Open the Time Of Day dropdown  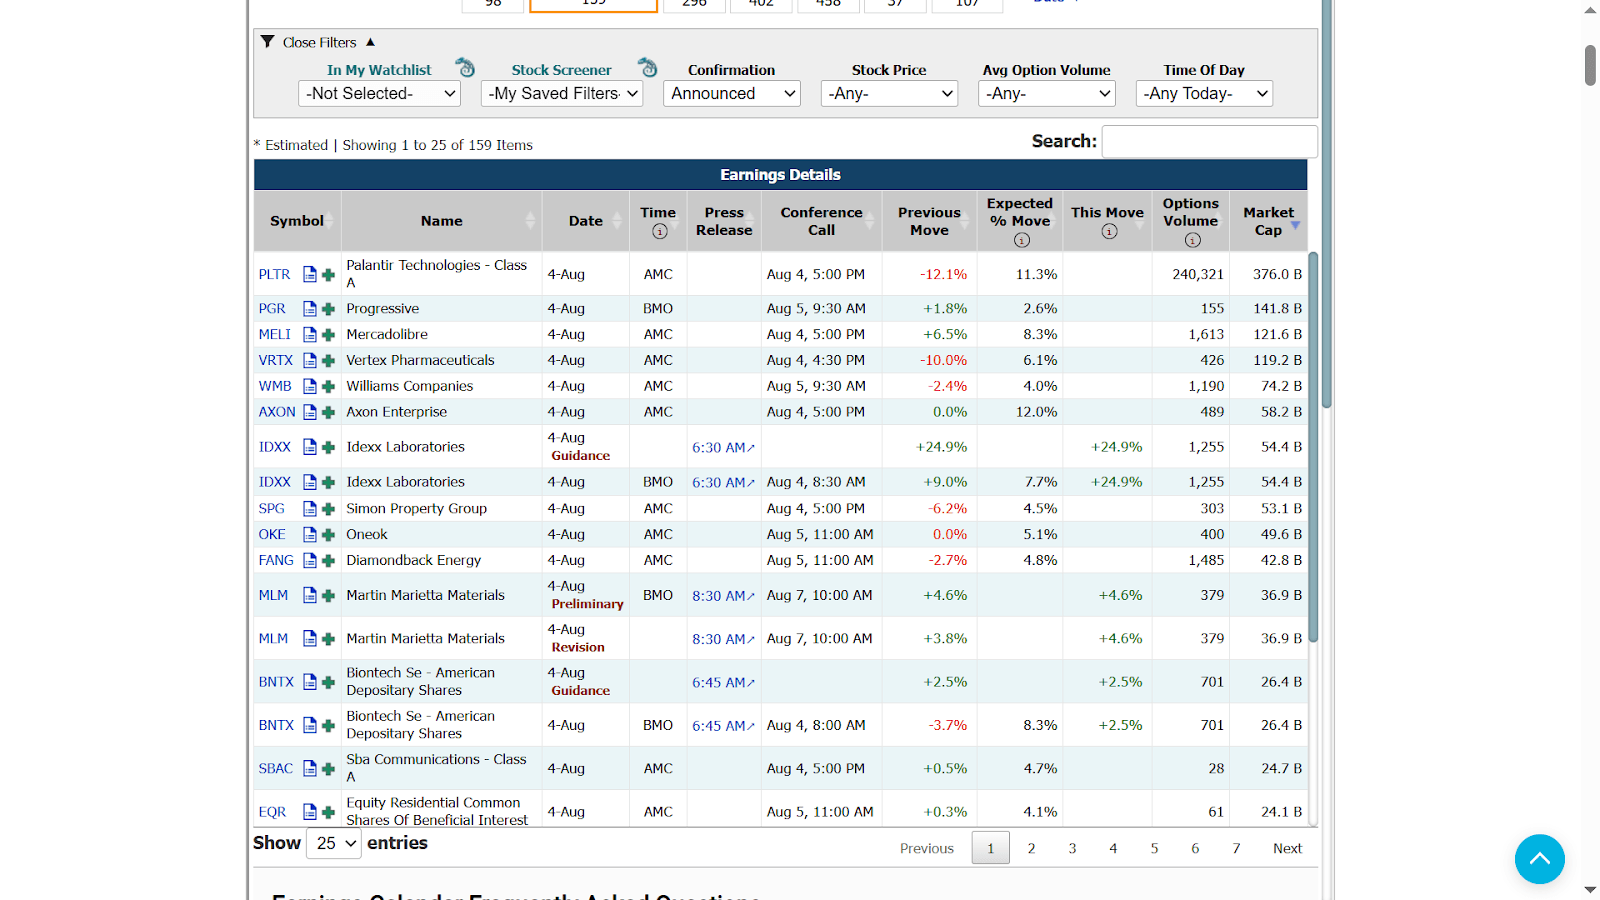(1204, 94)
